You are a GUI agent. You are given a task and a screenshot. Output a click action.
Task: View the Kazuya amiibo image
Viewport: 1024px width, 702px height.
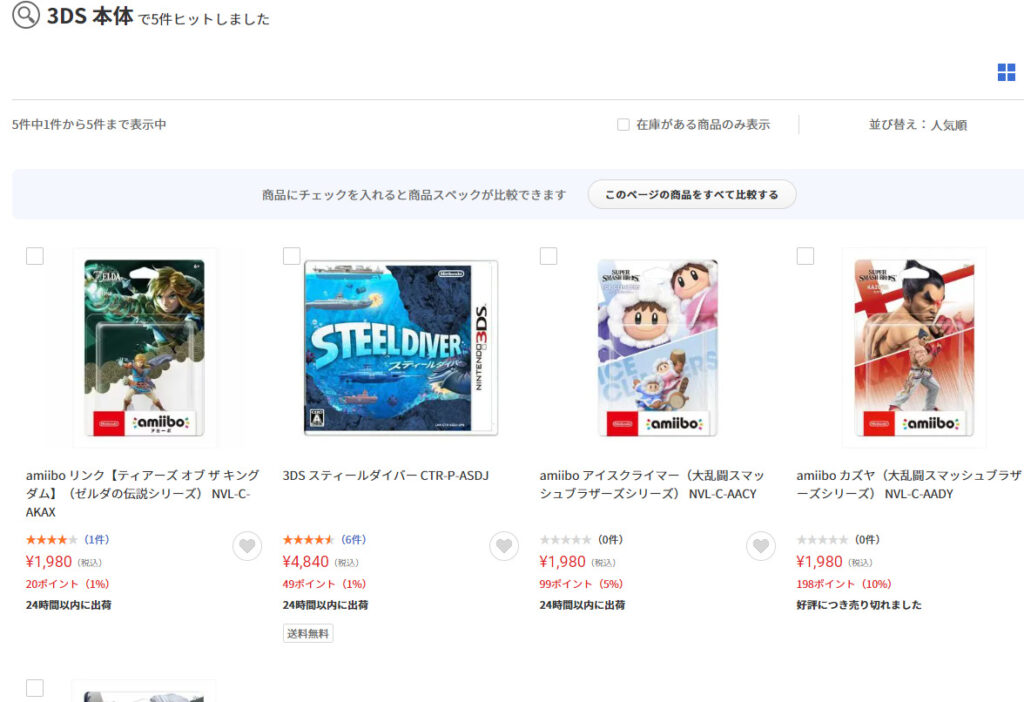click(914, 347)
